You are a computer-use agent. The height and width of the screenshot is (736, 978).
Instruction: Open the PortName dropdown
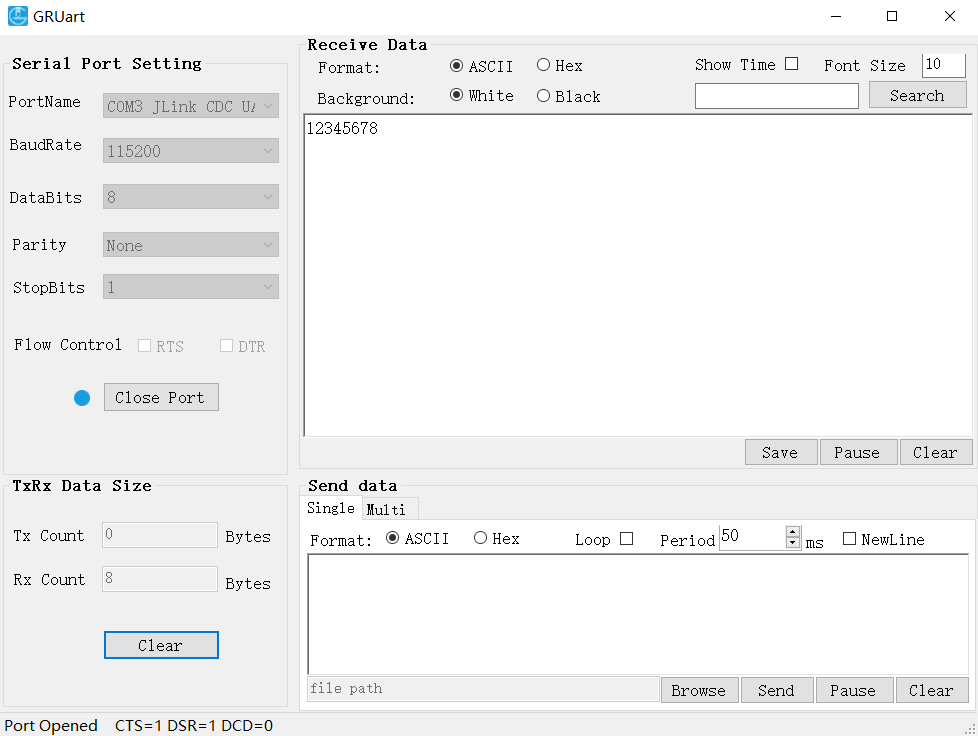[x=190, y=106]
